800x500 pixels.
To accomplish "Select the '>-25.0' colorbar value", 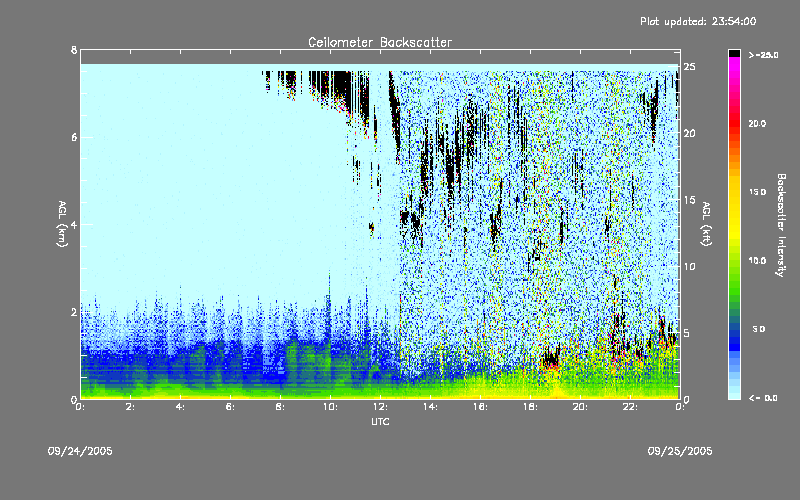I will [763, 55].
